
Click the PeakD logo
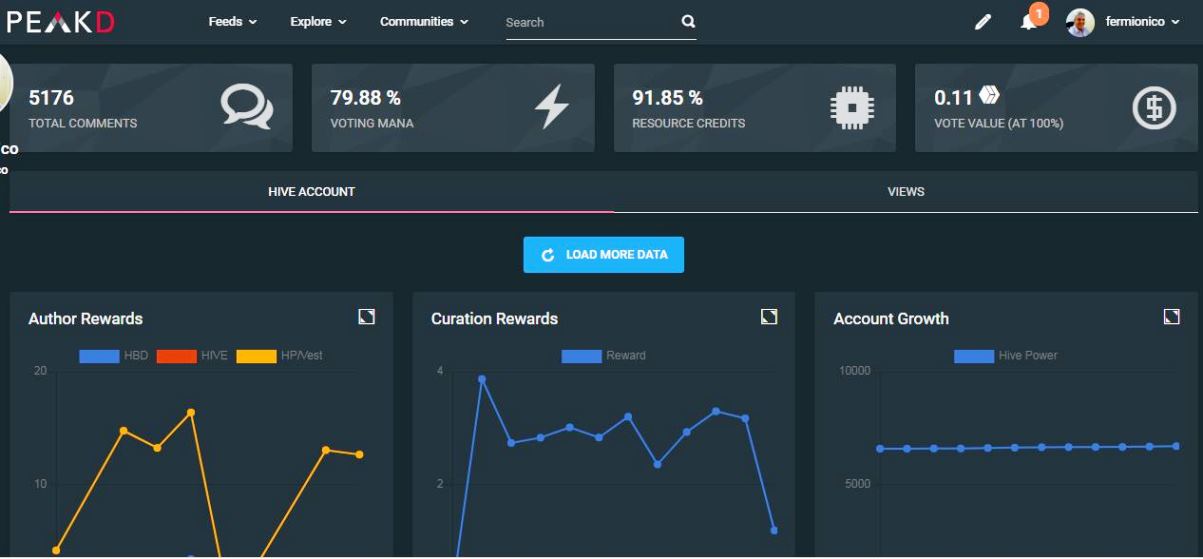point(61,22)
